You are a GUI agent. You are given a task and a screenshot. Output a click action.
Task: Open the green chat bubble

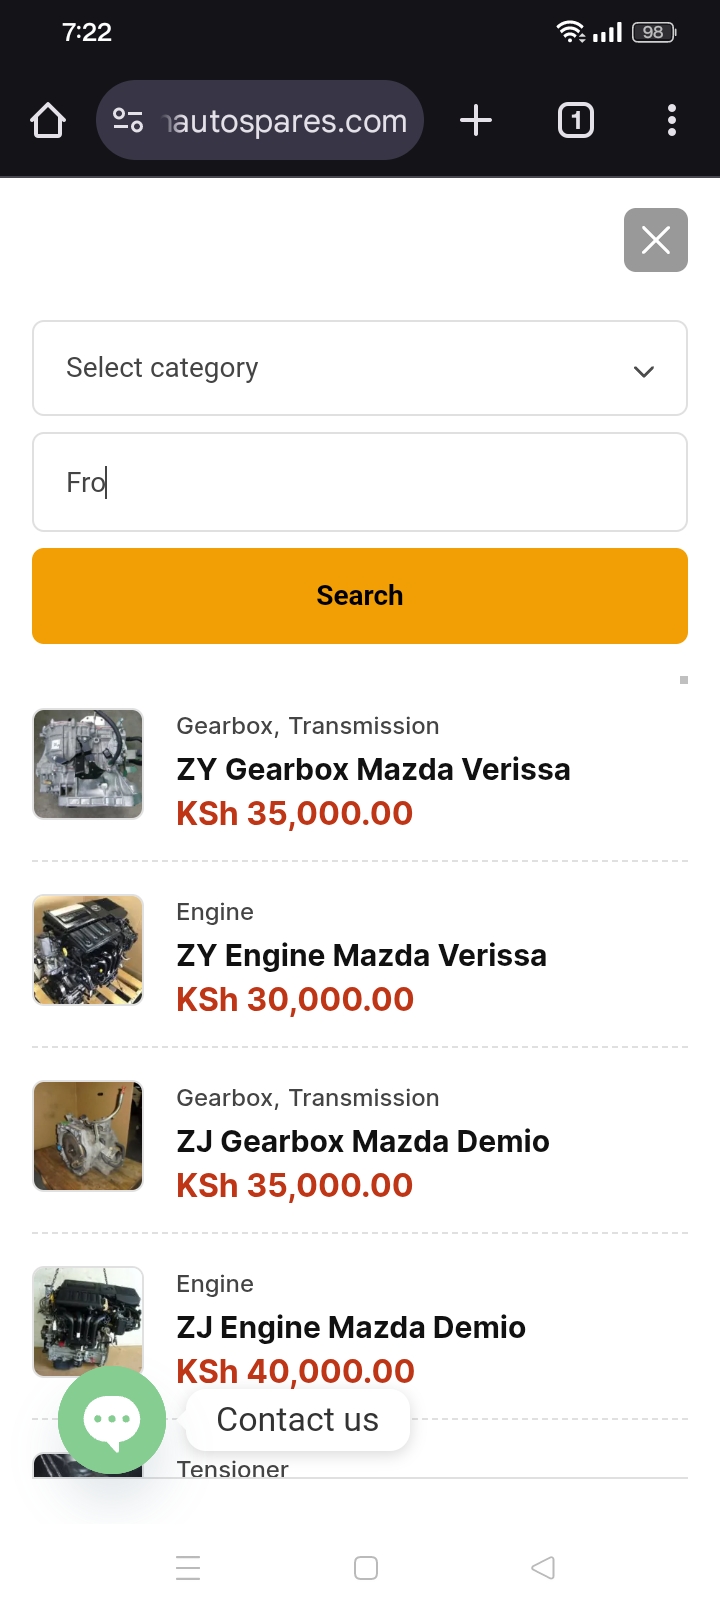[112, 1420]
